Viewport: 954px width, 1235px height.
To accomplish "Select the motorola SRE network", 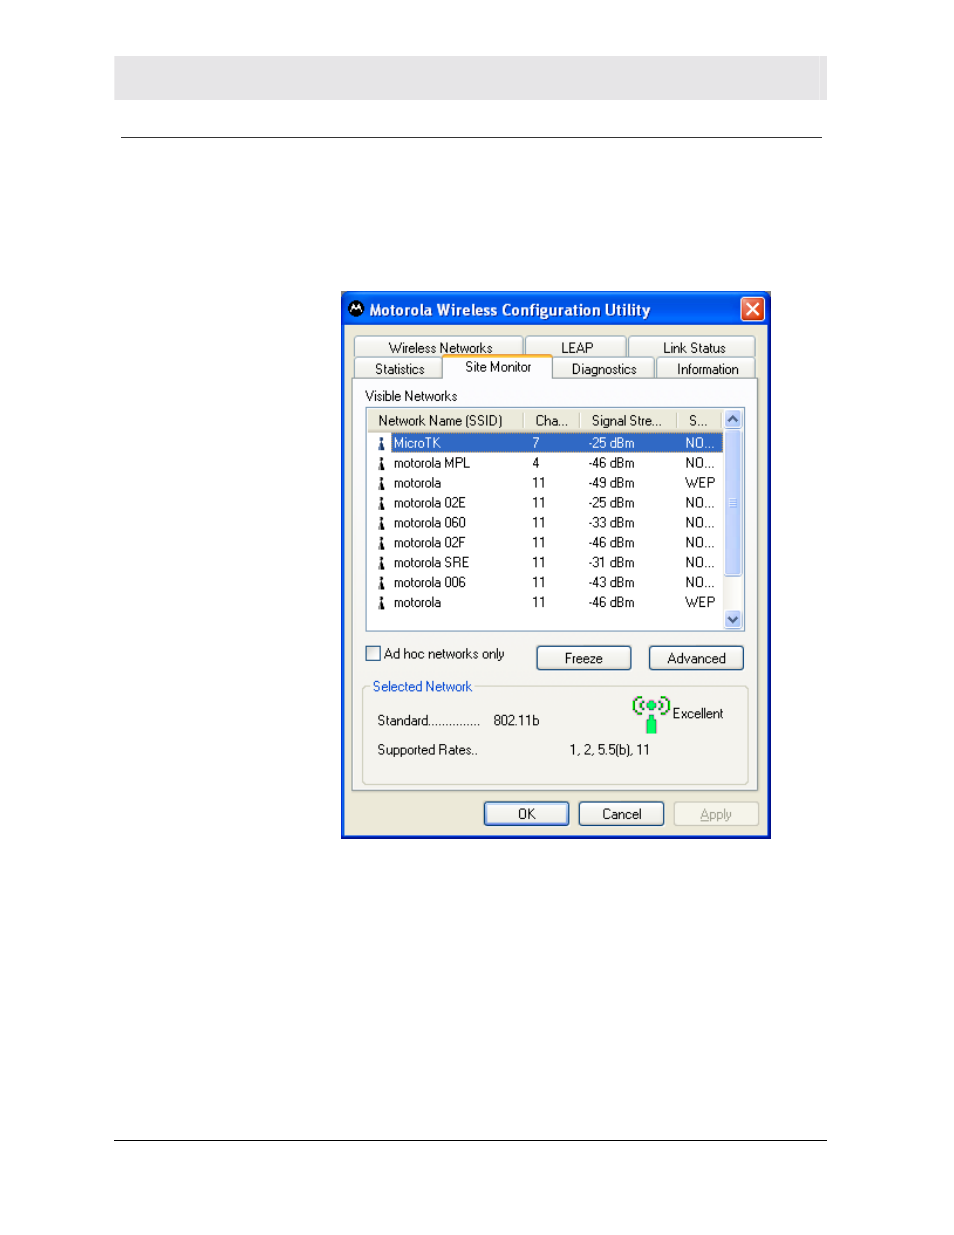I will pos(545,563).
